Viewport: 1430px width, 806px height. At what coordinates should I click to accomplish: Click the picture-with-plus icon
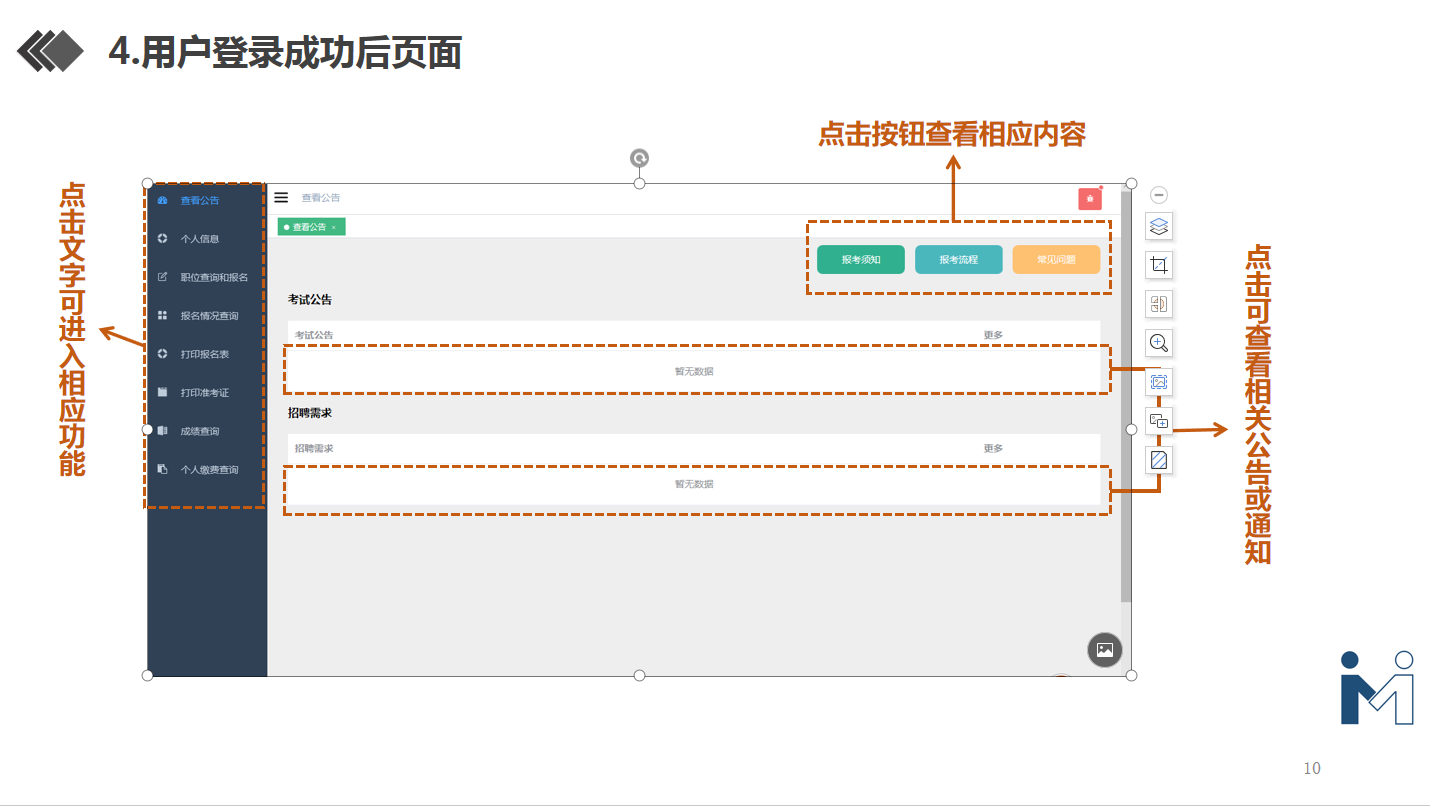click(1159, 421)
